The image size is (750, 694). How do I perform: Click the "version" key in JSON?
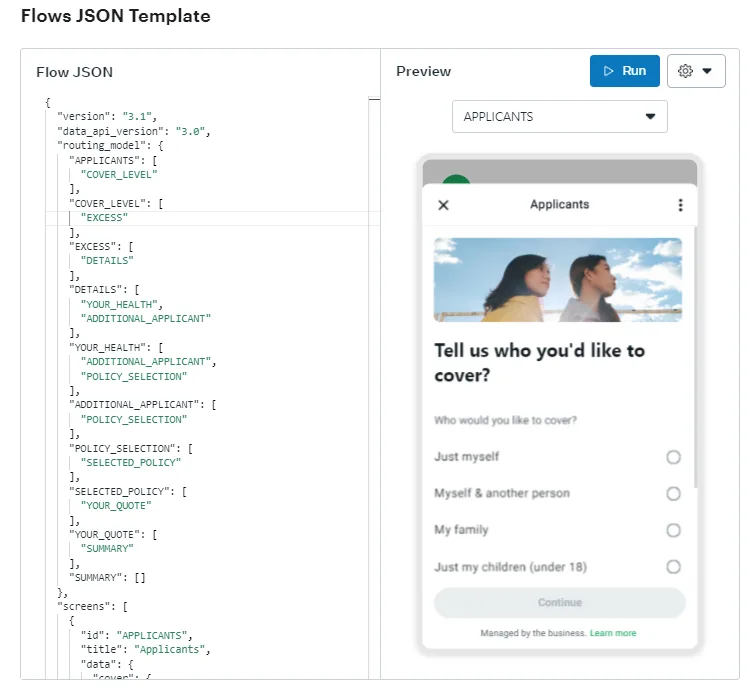point(84,116)
